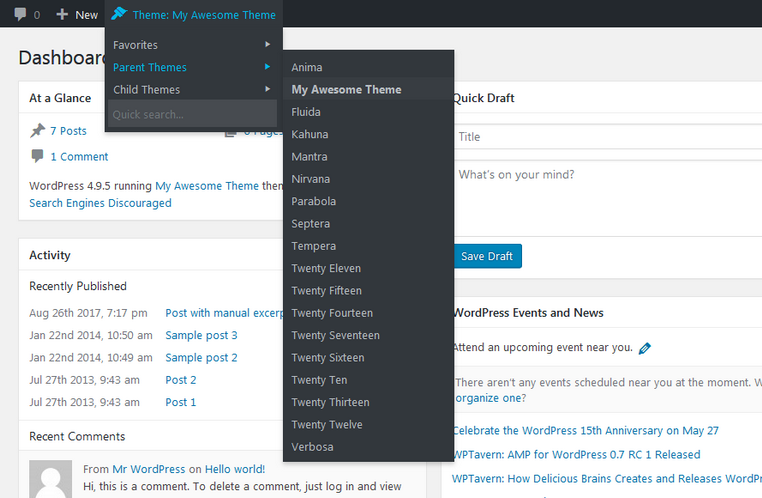Screen dimensions: 762x498
Task: Expand the Child Themes submenu arrow
Action: pyautogui.click(x=267, y=89)
